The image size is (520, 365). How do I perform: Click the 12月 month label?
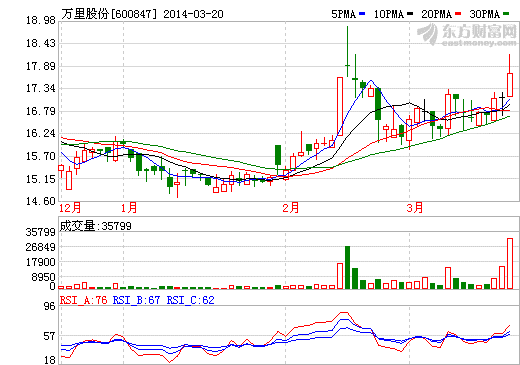click(70, 208)
